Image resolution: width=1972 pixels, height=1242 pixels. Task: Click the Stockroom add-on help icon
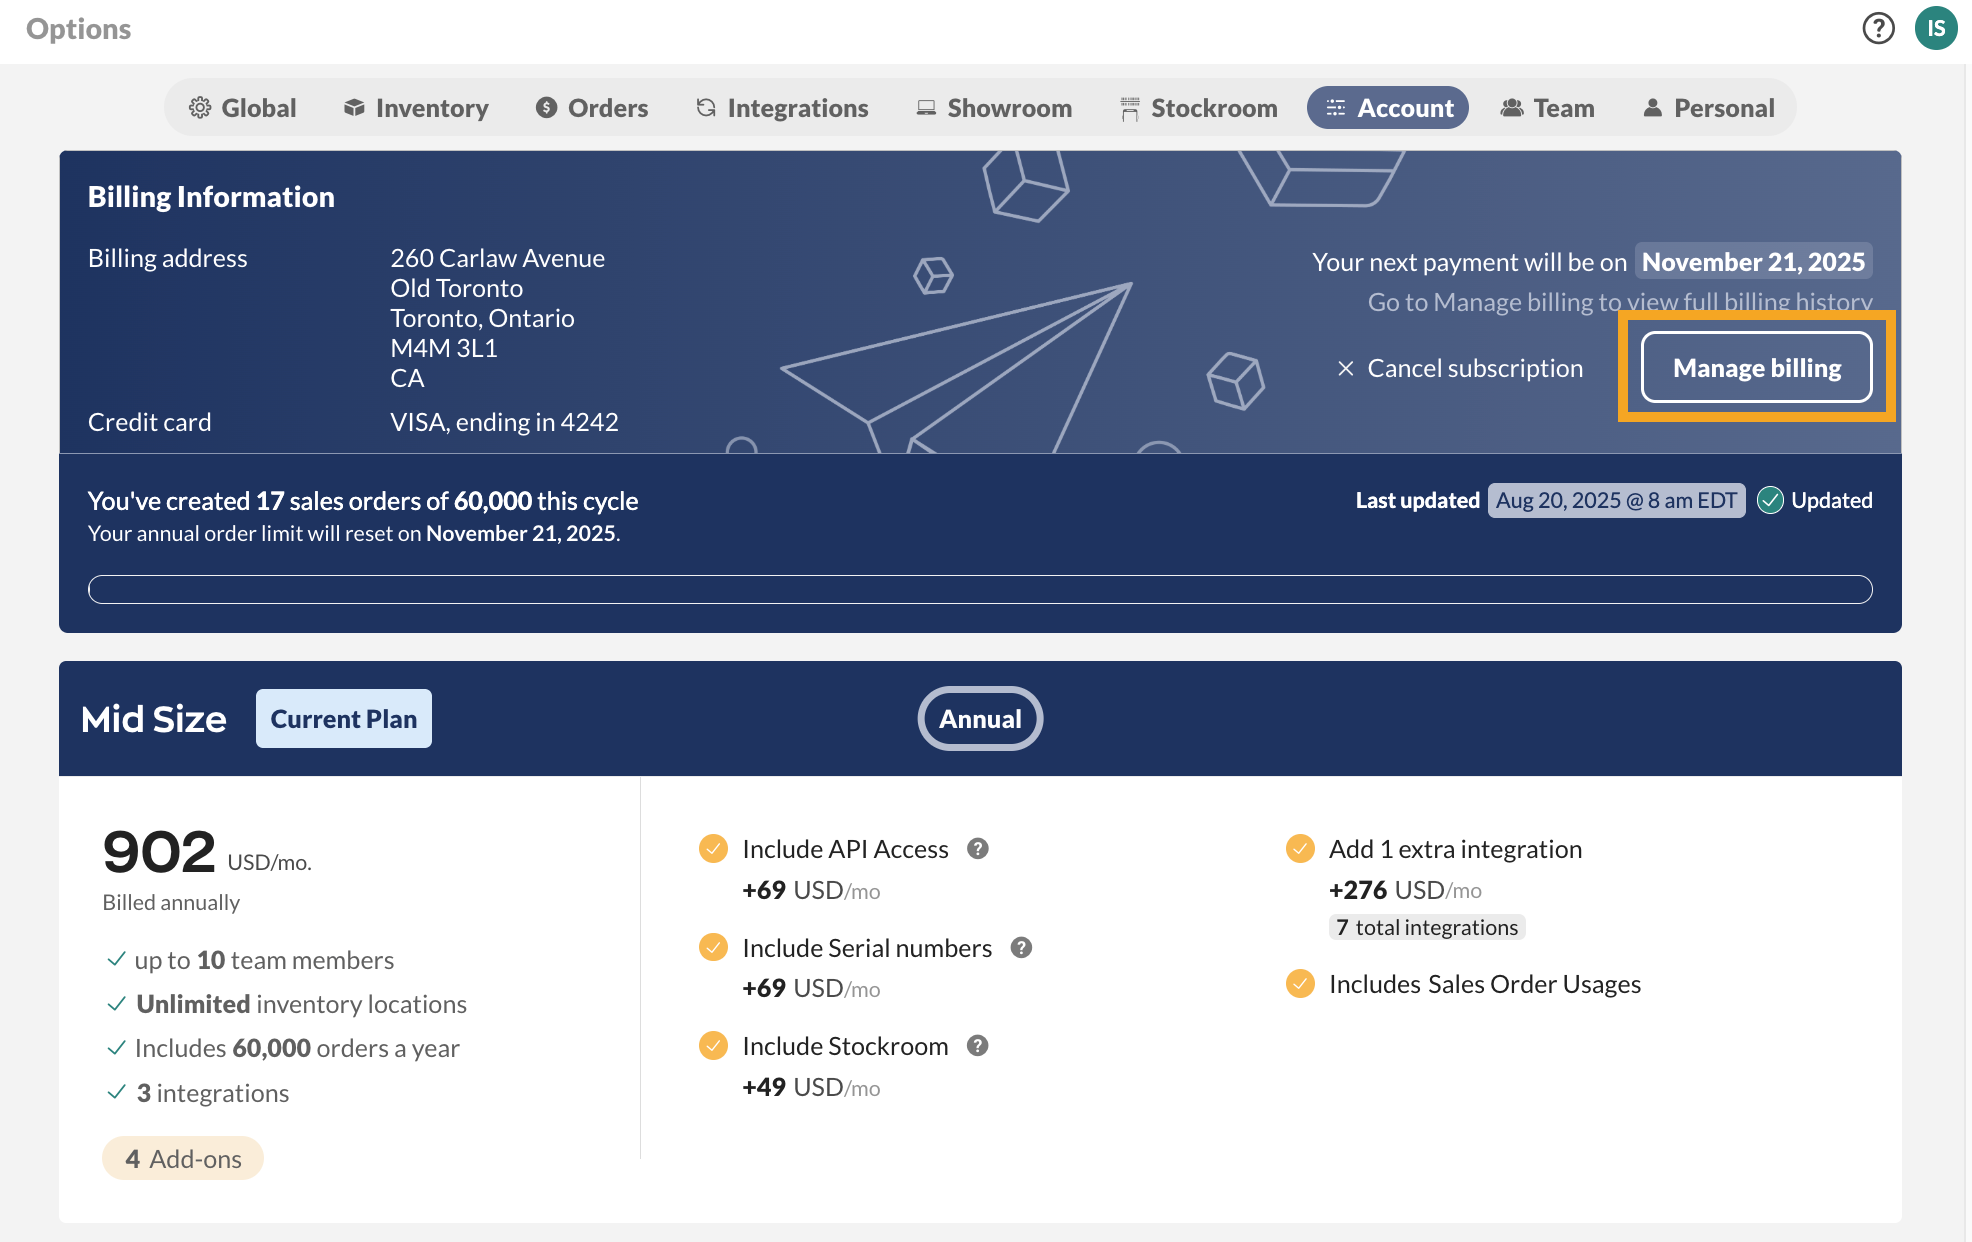tap(977, 1045)
